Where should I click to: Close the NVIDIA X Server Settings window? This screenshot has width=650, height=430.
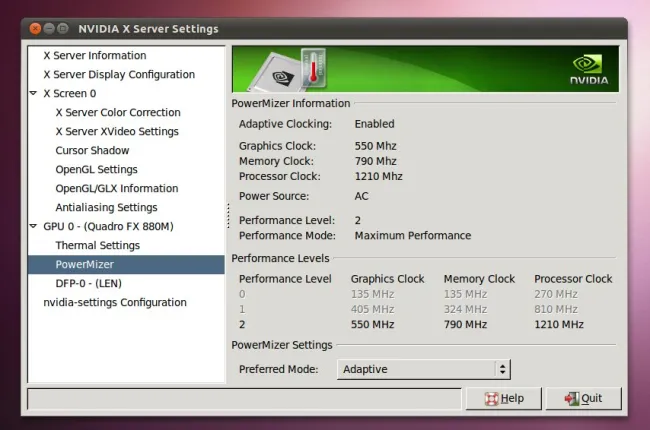tap(35, 29)
